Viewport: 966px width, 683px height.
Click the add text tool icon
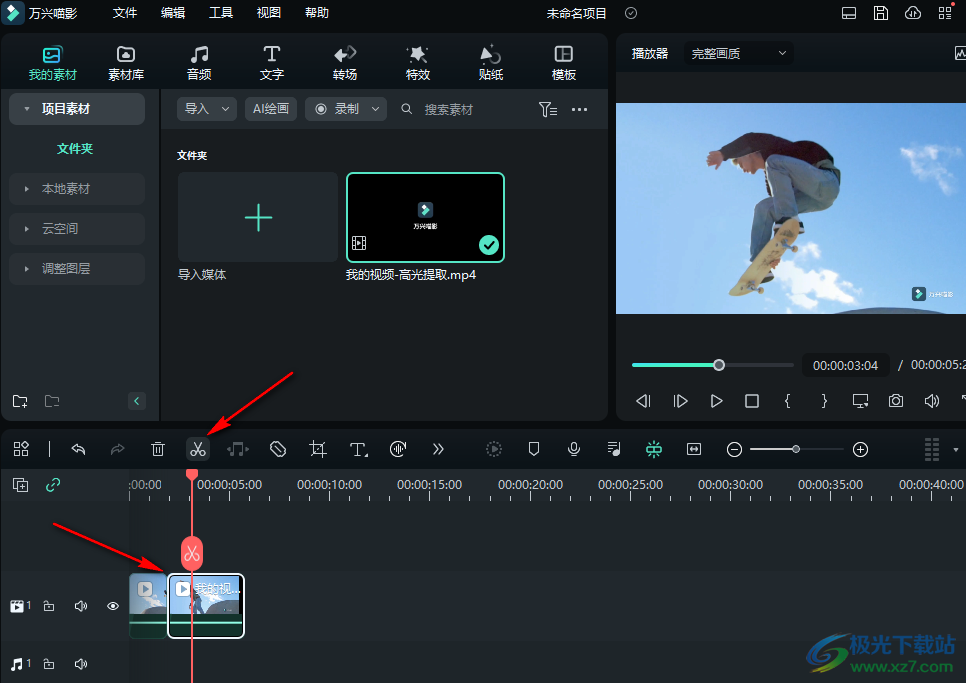tap(358, 449)
